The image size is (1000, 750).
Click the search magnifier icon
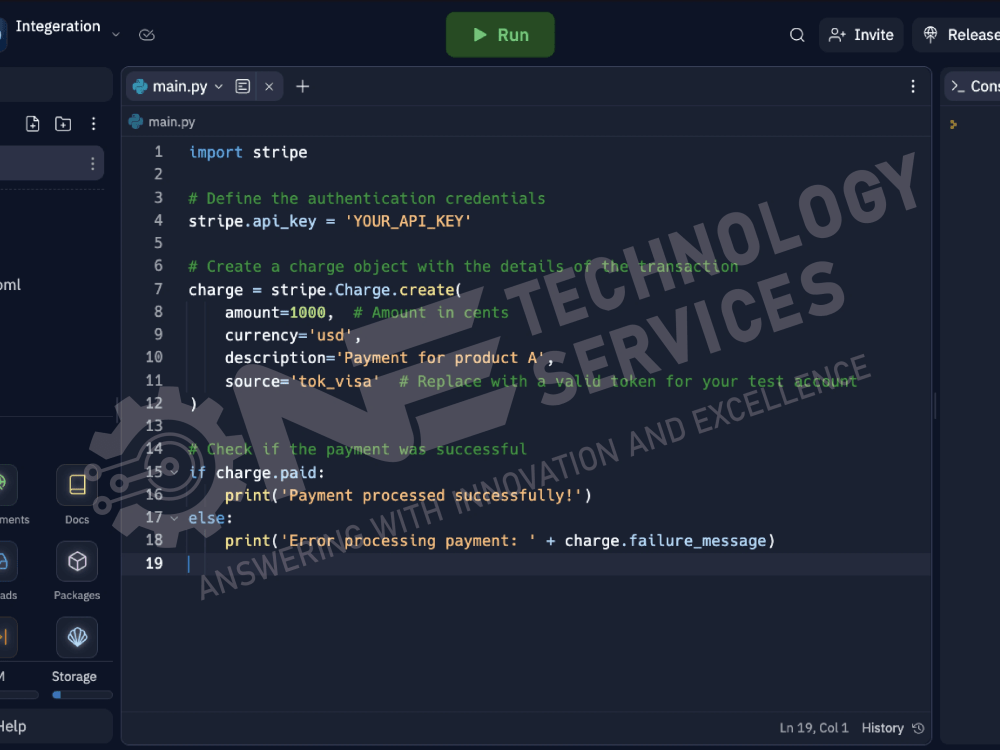pyautogui.click(x=797, y=34)
